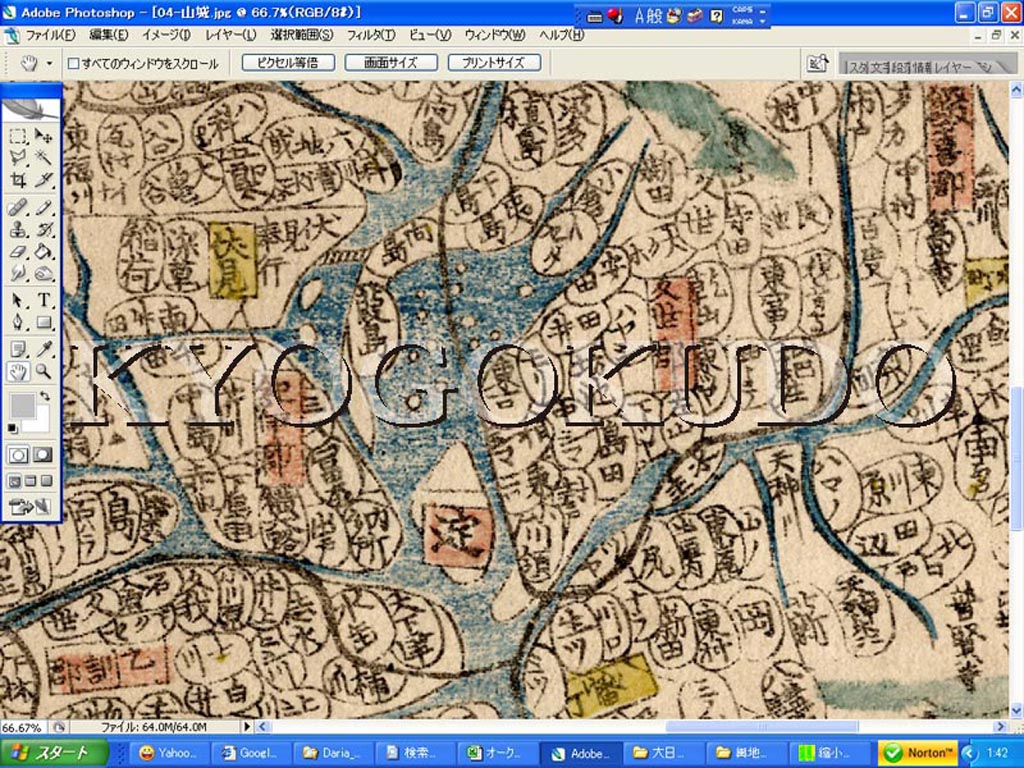This screenshot has height=768, width=1024.
Task: Open the レイヤー menu
Action: (231, 35)
